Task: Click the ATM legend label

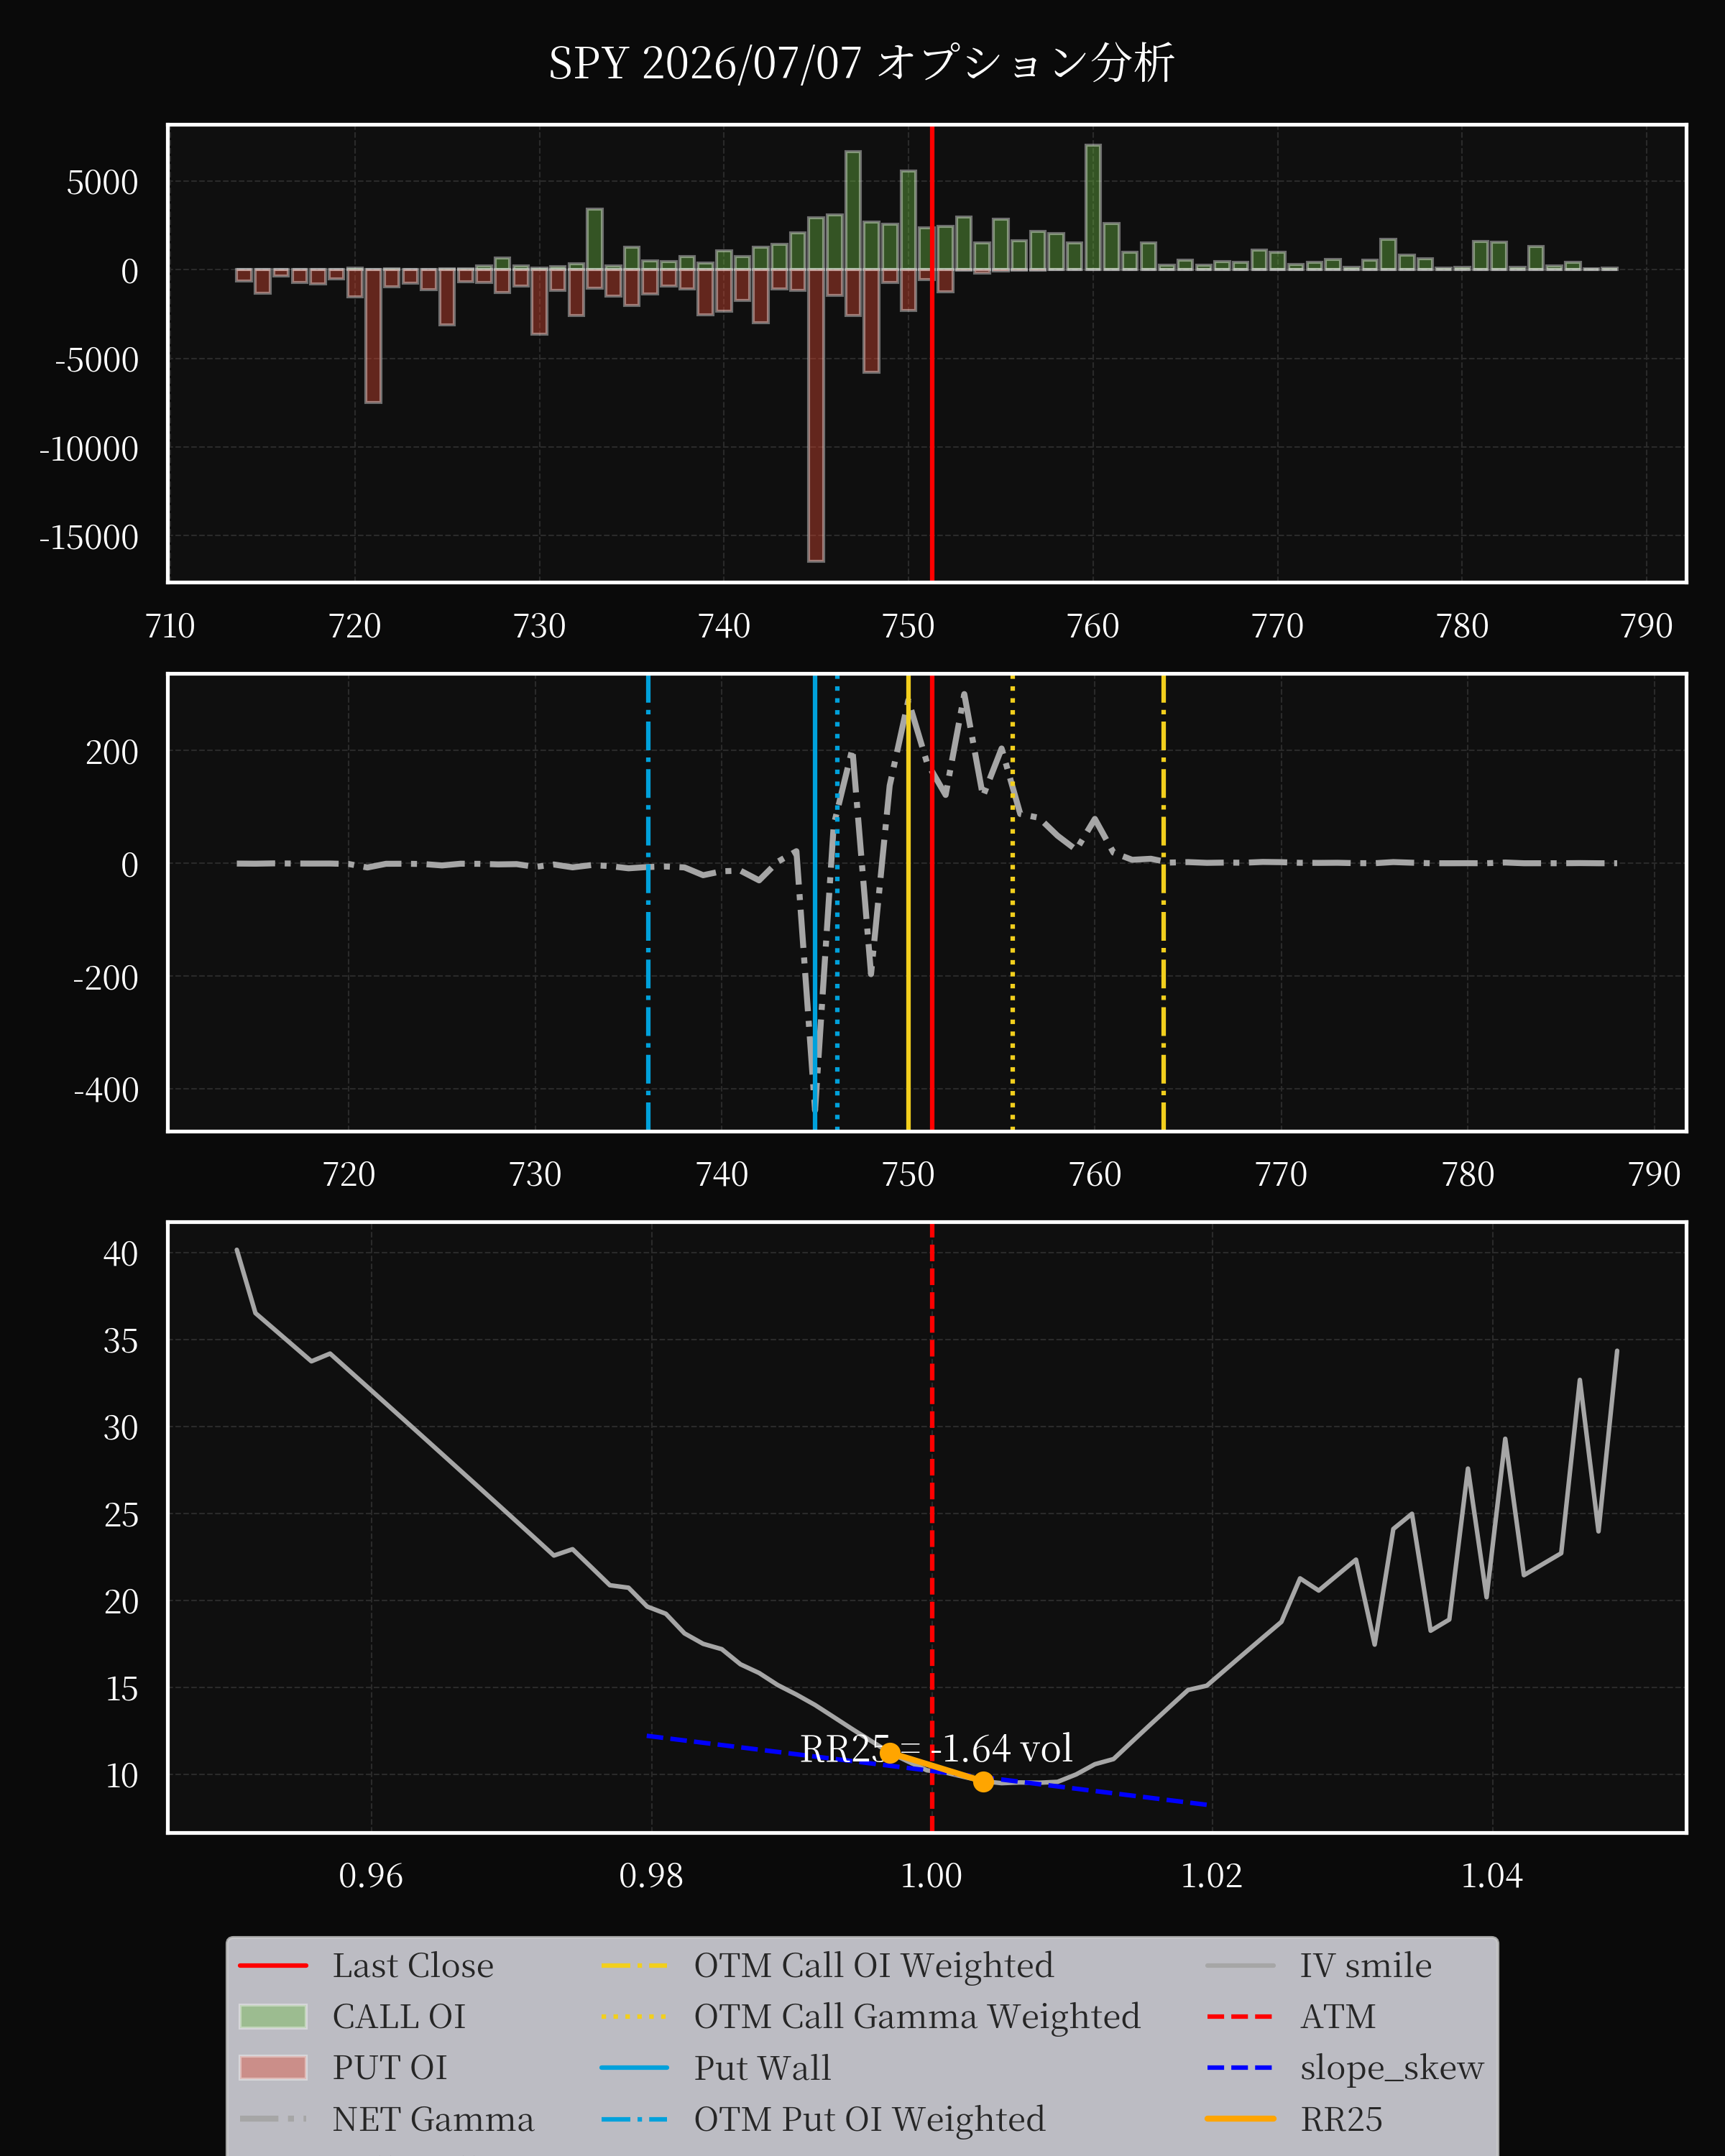Action: coord(1337,2016)
